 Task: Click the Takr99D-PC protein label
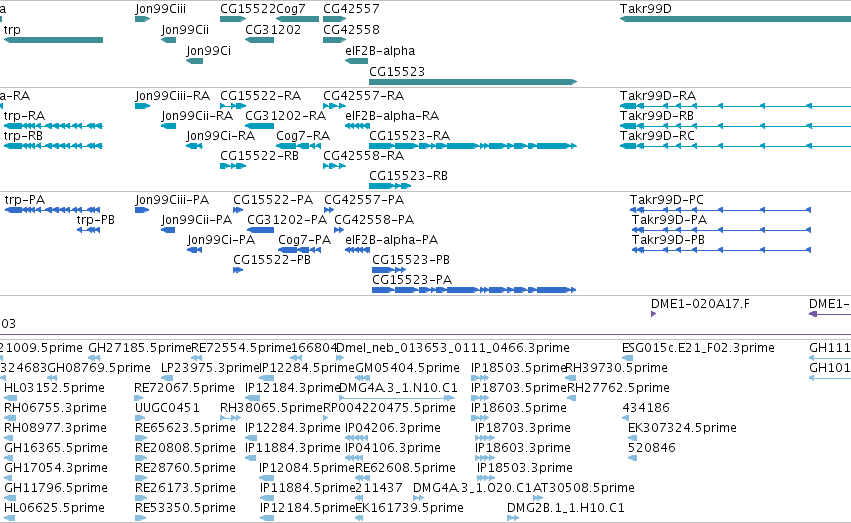pos(666,200)
